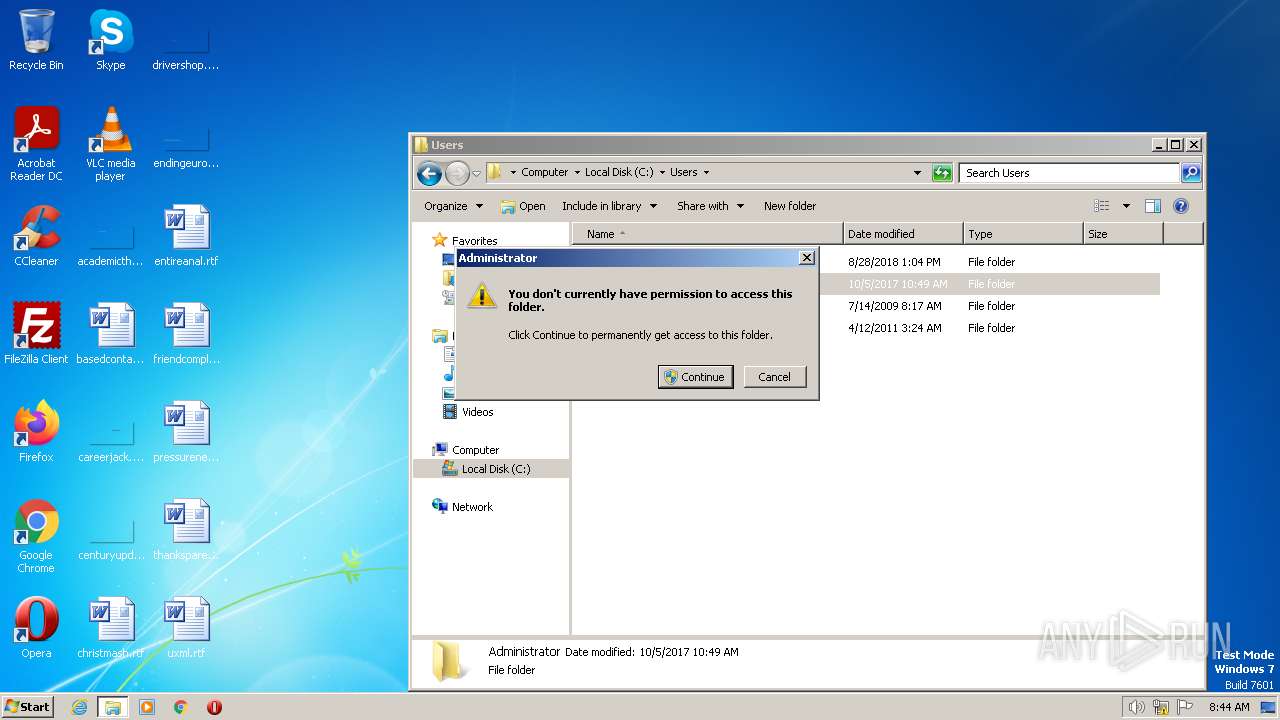This screenshot has height=720, width=1280.
Task: Sort by the Type column header
Action: click(x=1023, y=234)
